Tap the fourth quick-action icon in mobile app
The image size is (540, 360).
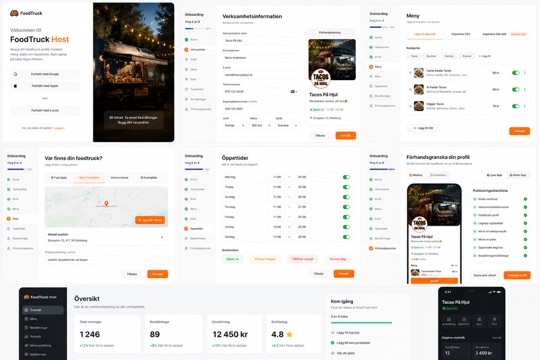(494, 321)
